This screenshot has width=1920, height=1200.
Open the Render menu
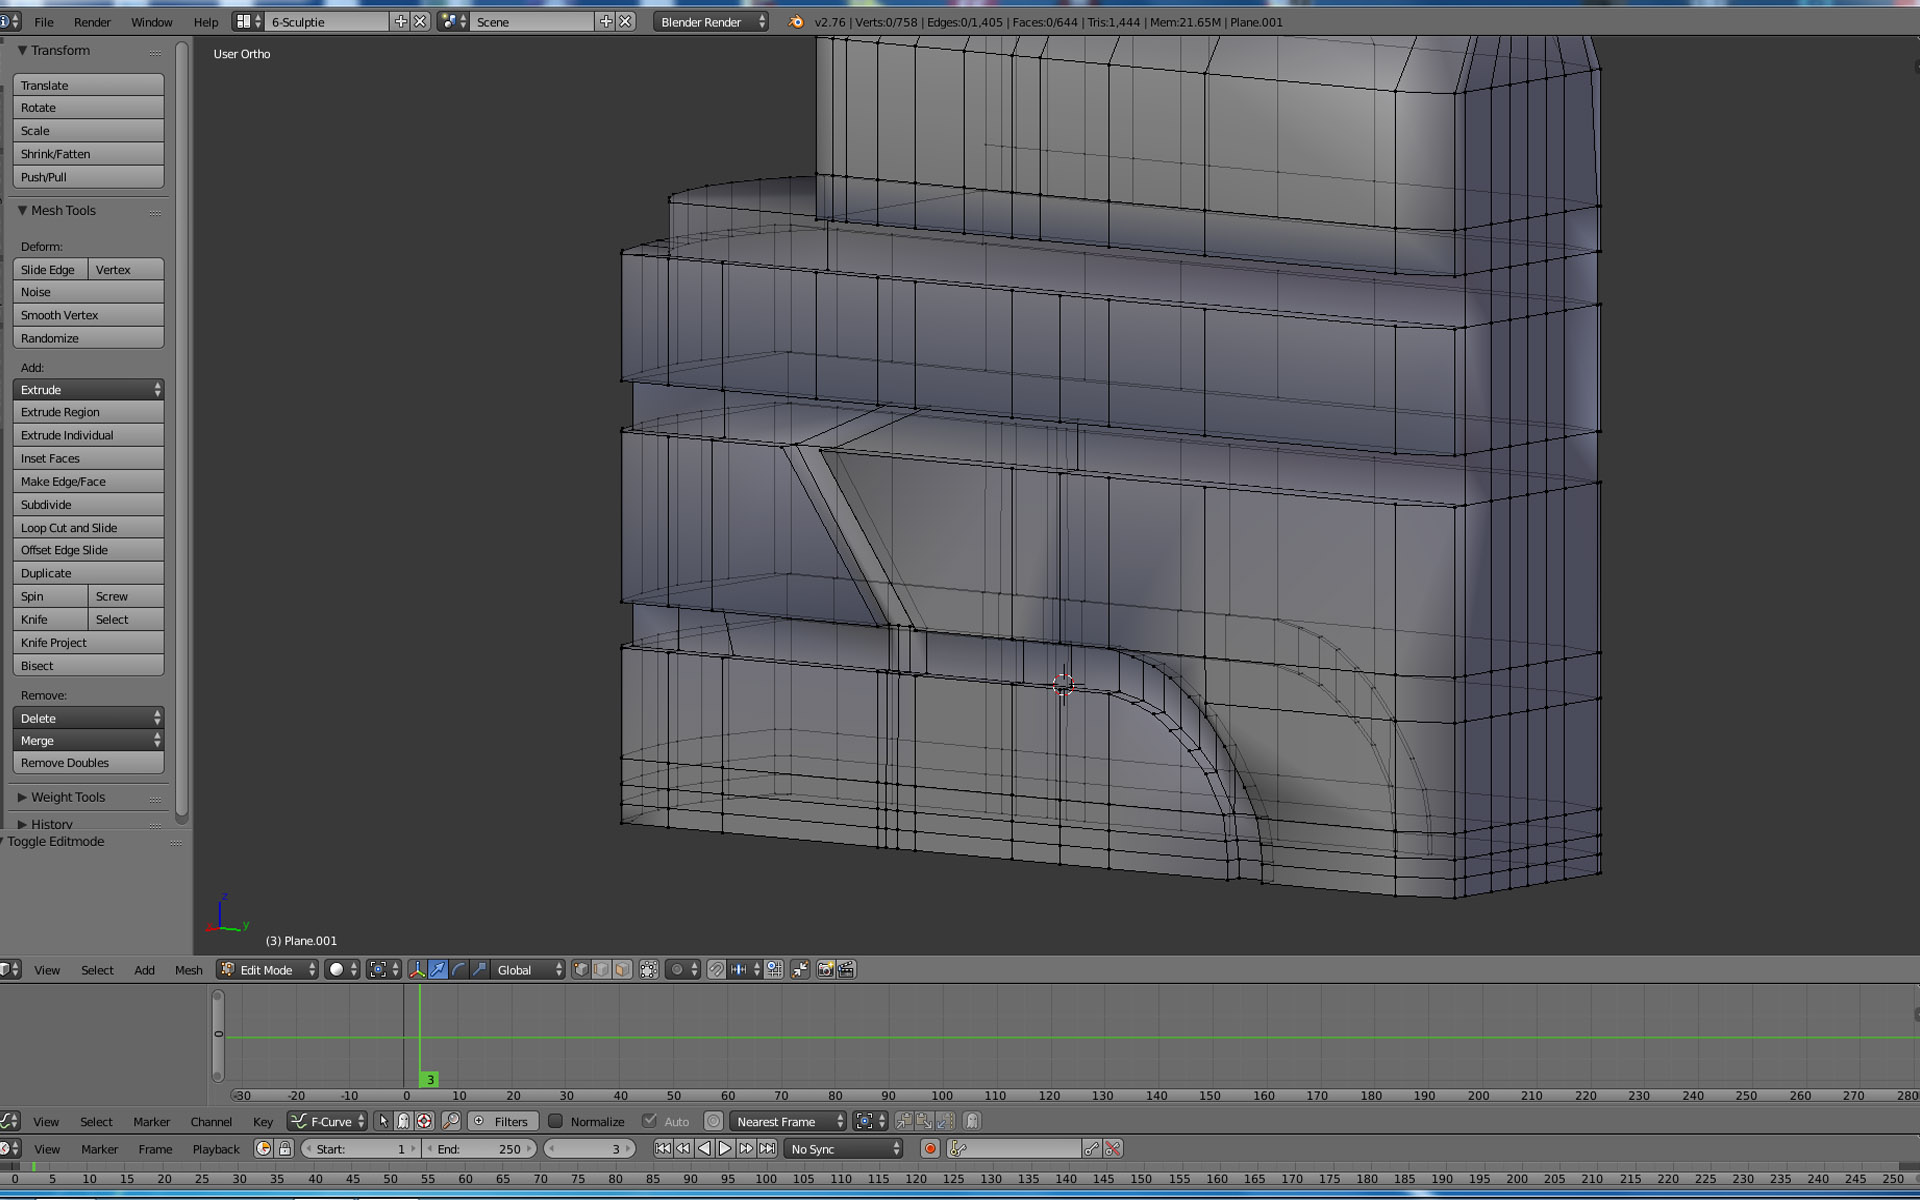click(92, 22)
